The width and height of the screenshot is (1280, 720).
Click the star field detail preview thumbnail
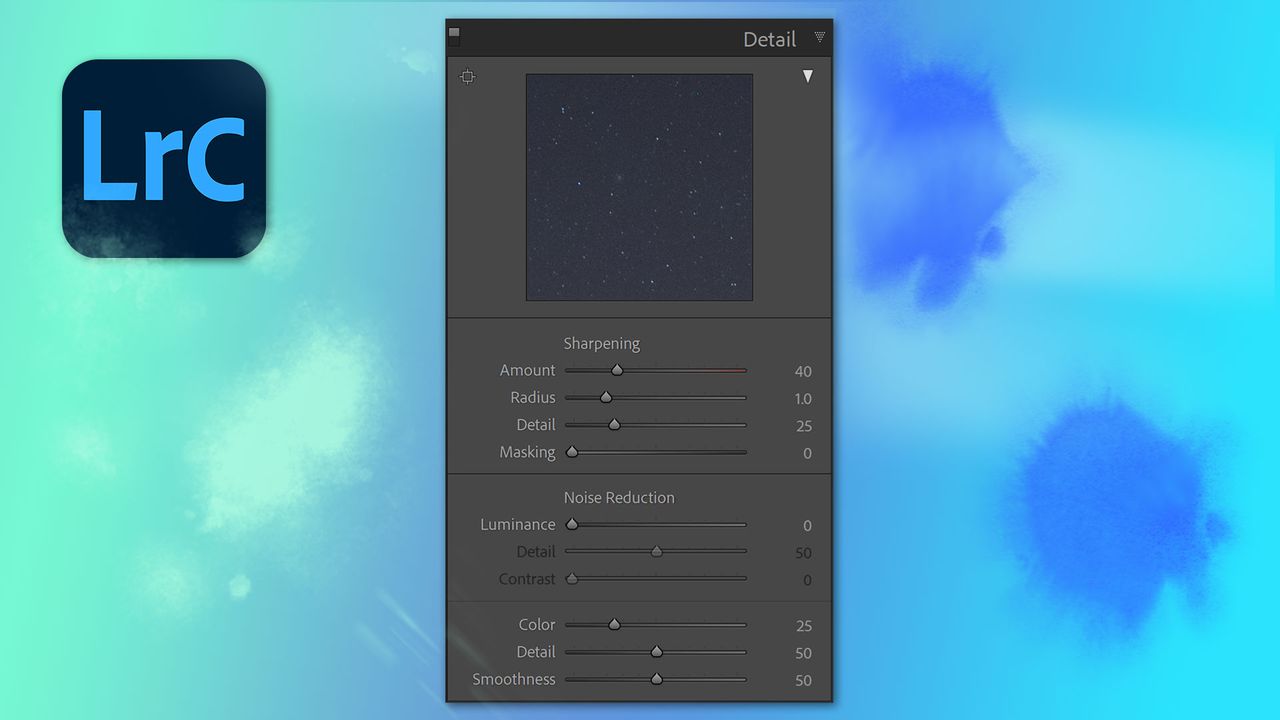pos(639,187)
